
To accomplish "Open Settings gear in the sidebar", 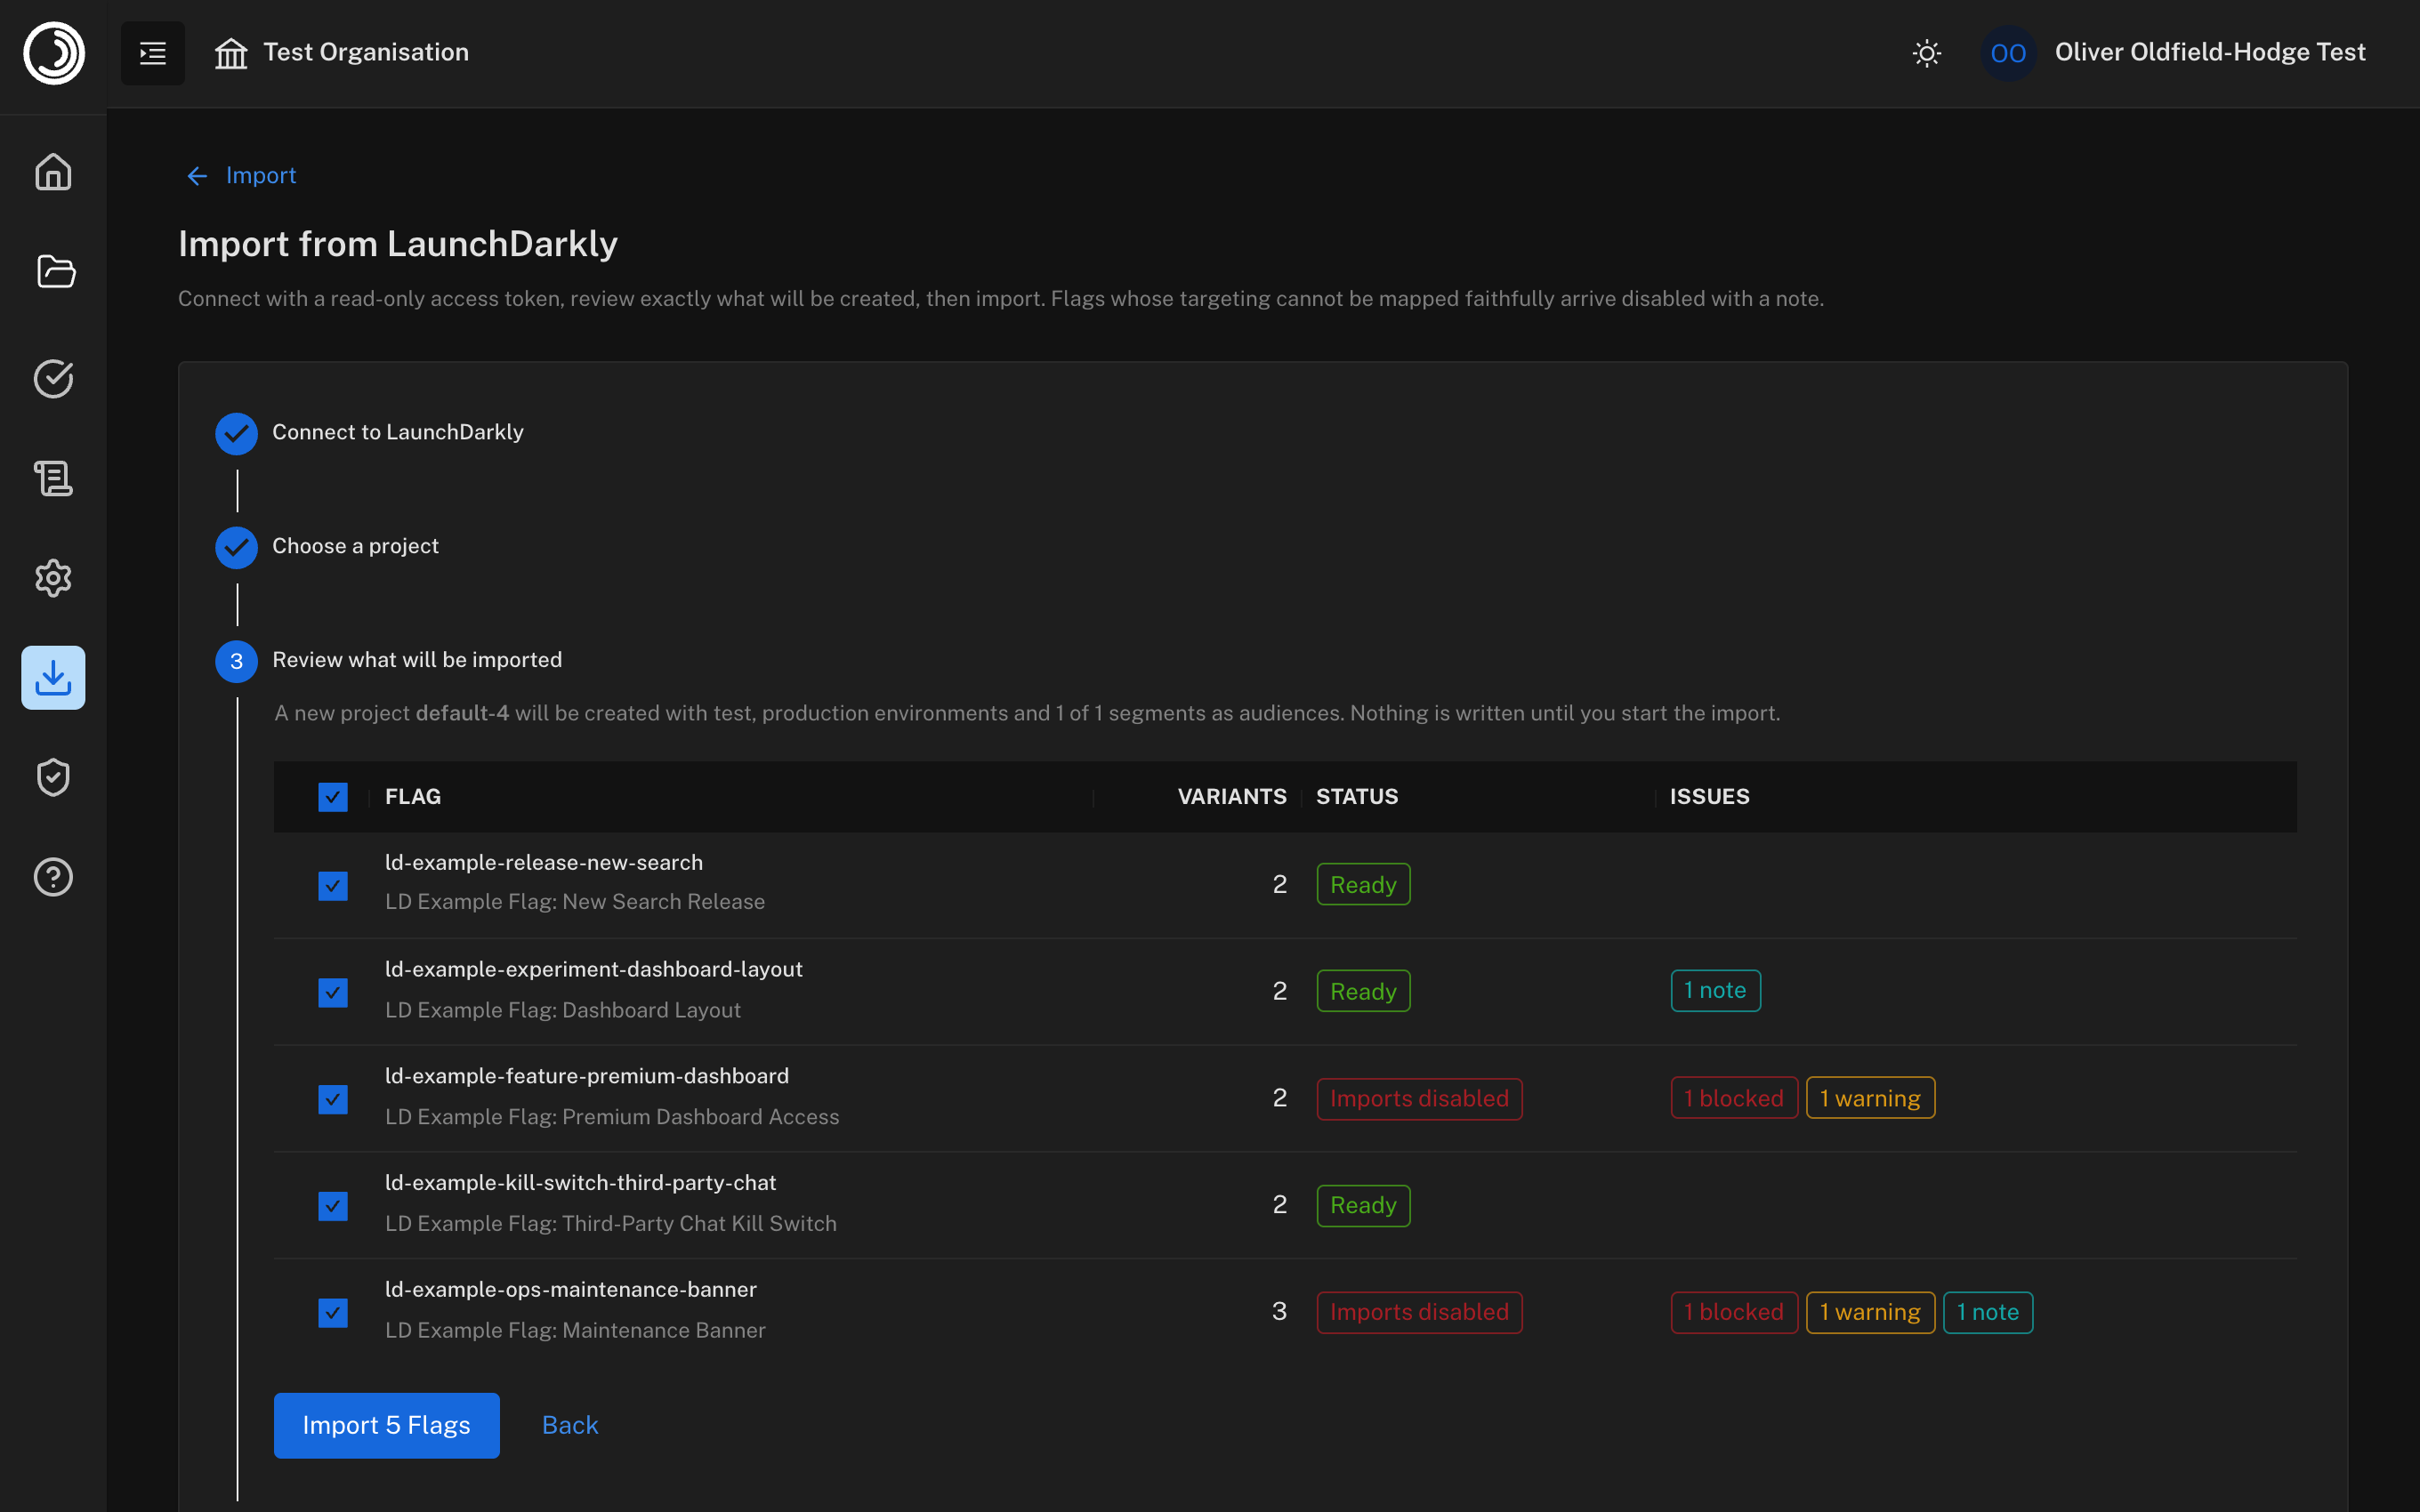I will [x=53, y=578].
